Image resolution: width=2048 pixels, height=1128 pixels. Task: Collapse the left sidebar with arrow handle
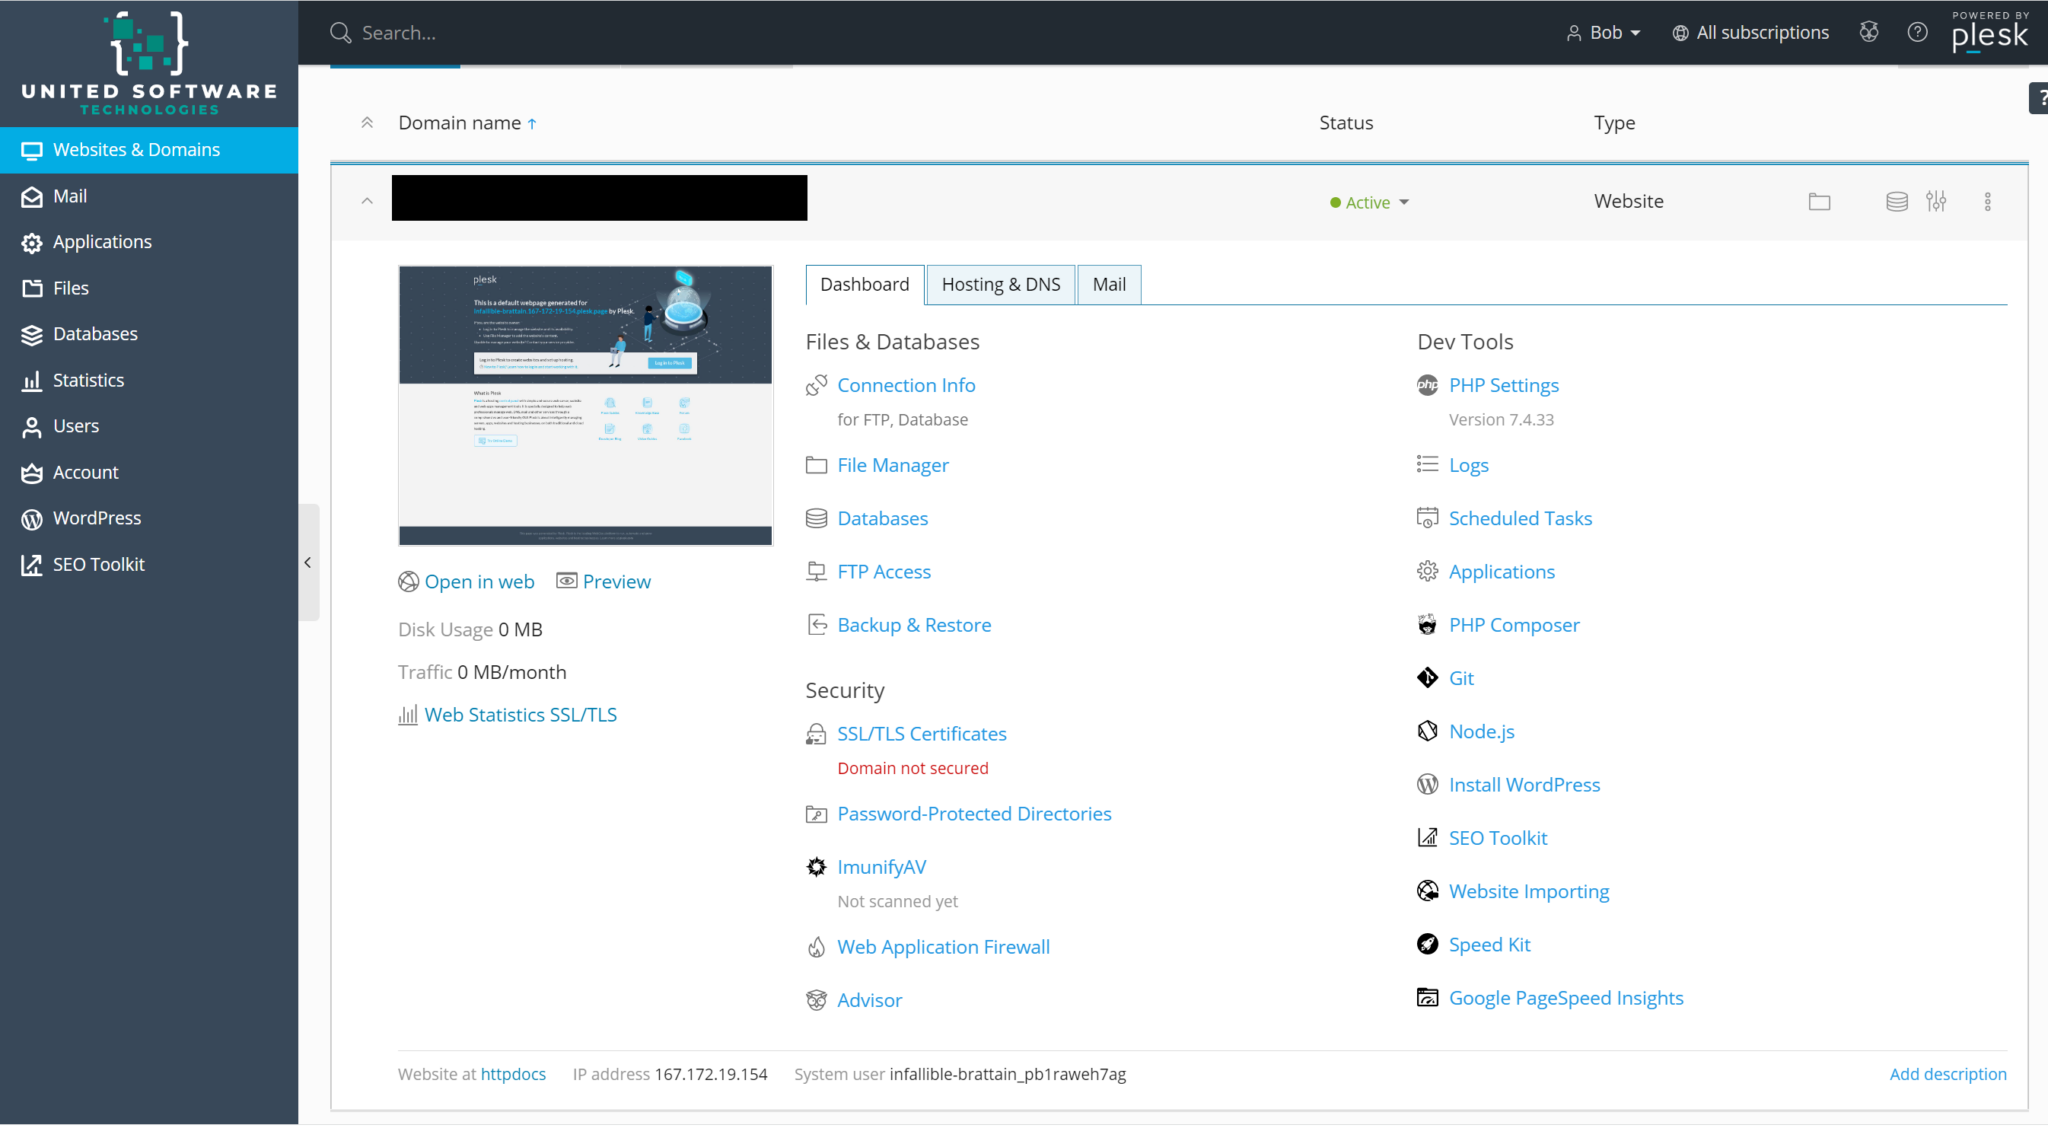click(308, 563)
